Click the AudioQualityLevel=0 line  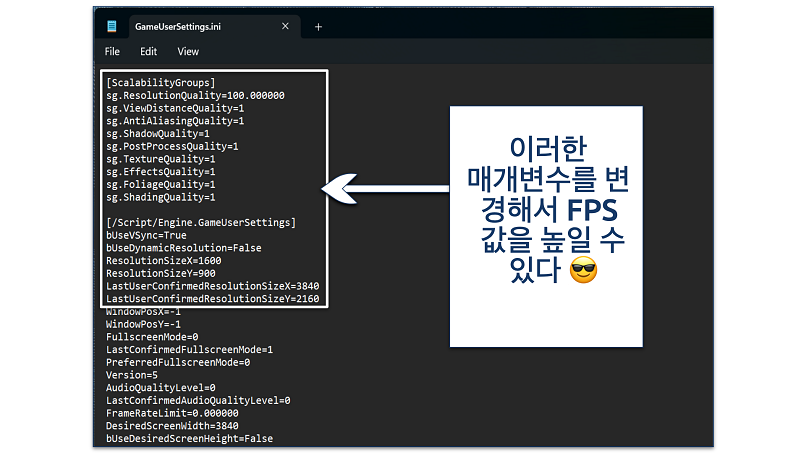[160, 388]
